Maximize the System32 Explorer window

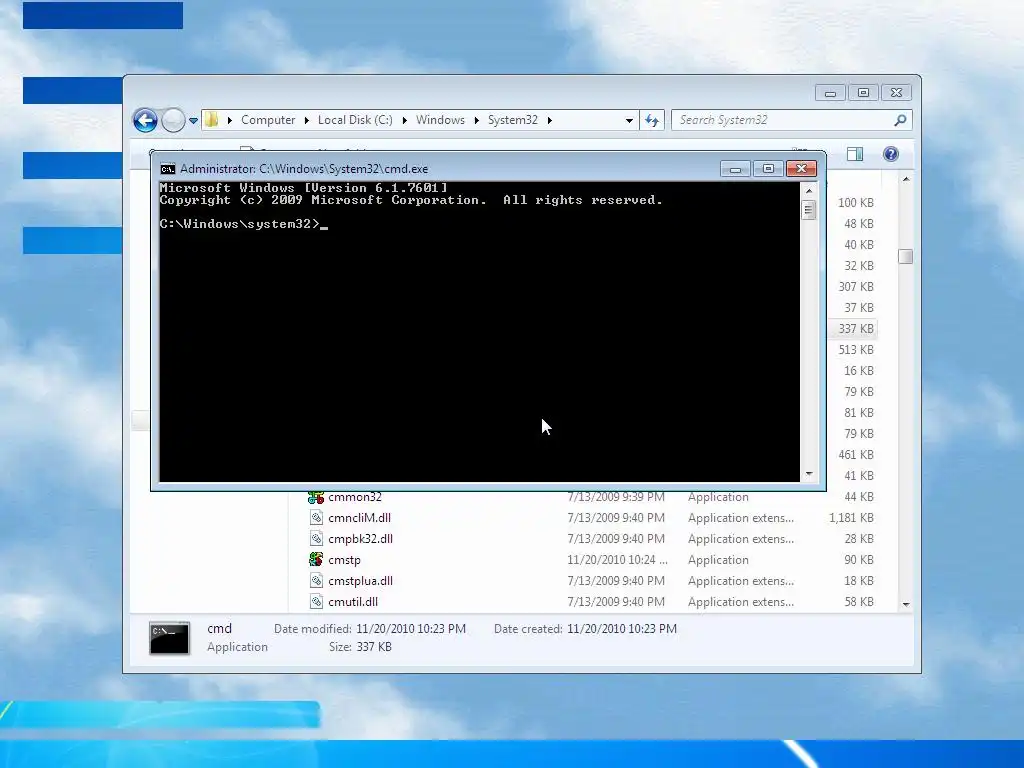tap(863, 93)
